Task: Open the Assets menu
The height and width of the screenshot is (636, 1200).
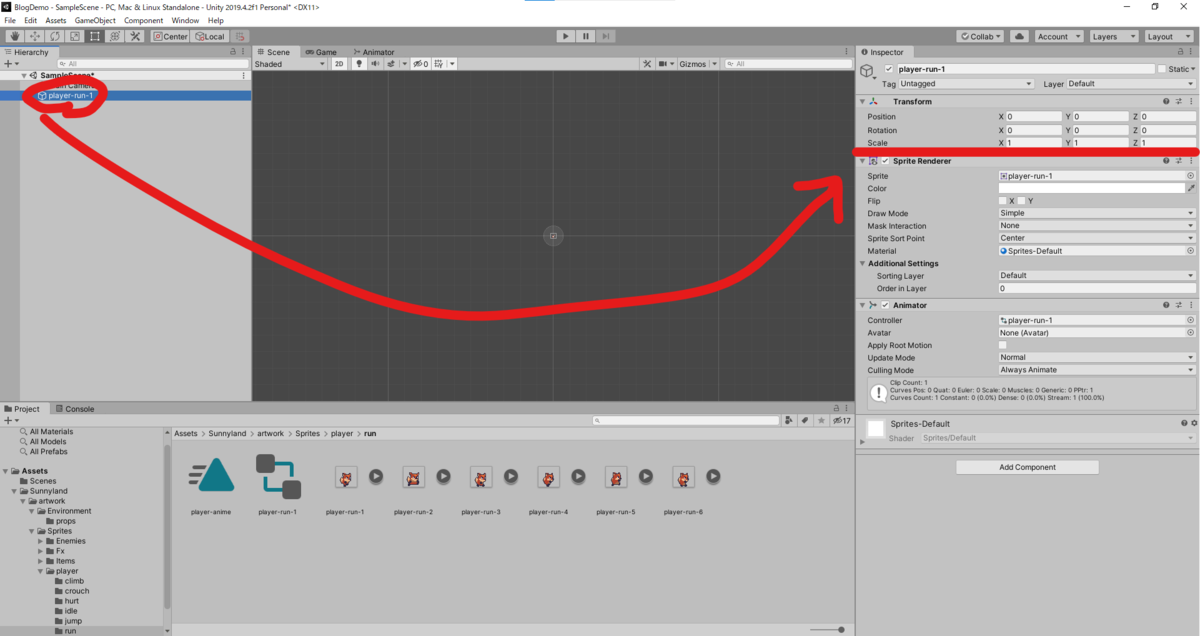Action: click(x=56, y=20)
